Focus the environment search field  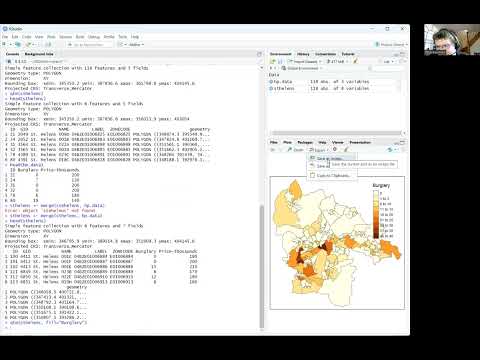click(x=387, y=68)
